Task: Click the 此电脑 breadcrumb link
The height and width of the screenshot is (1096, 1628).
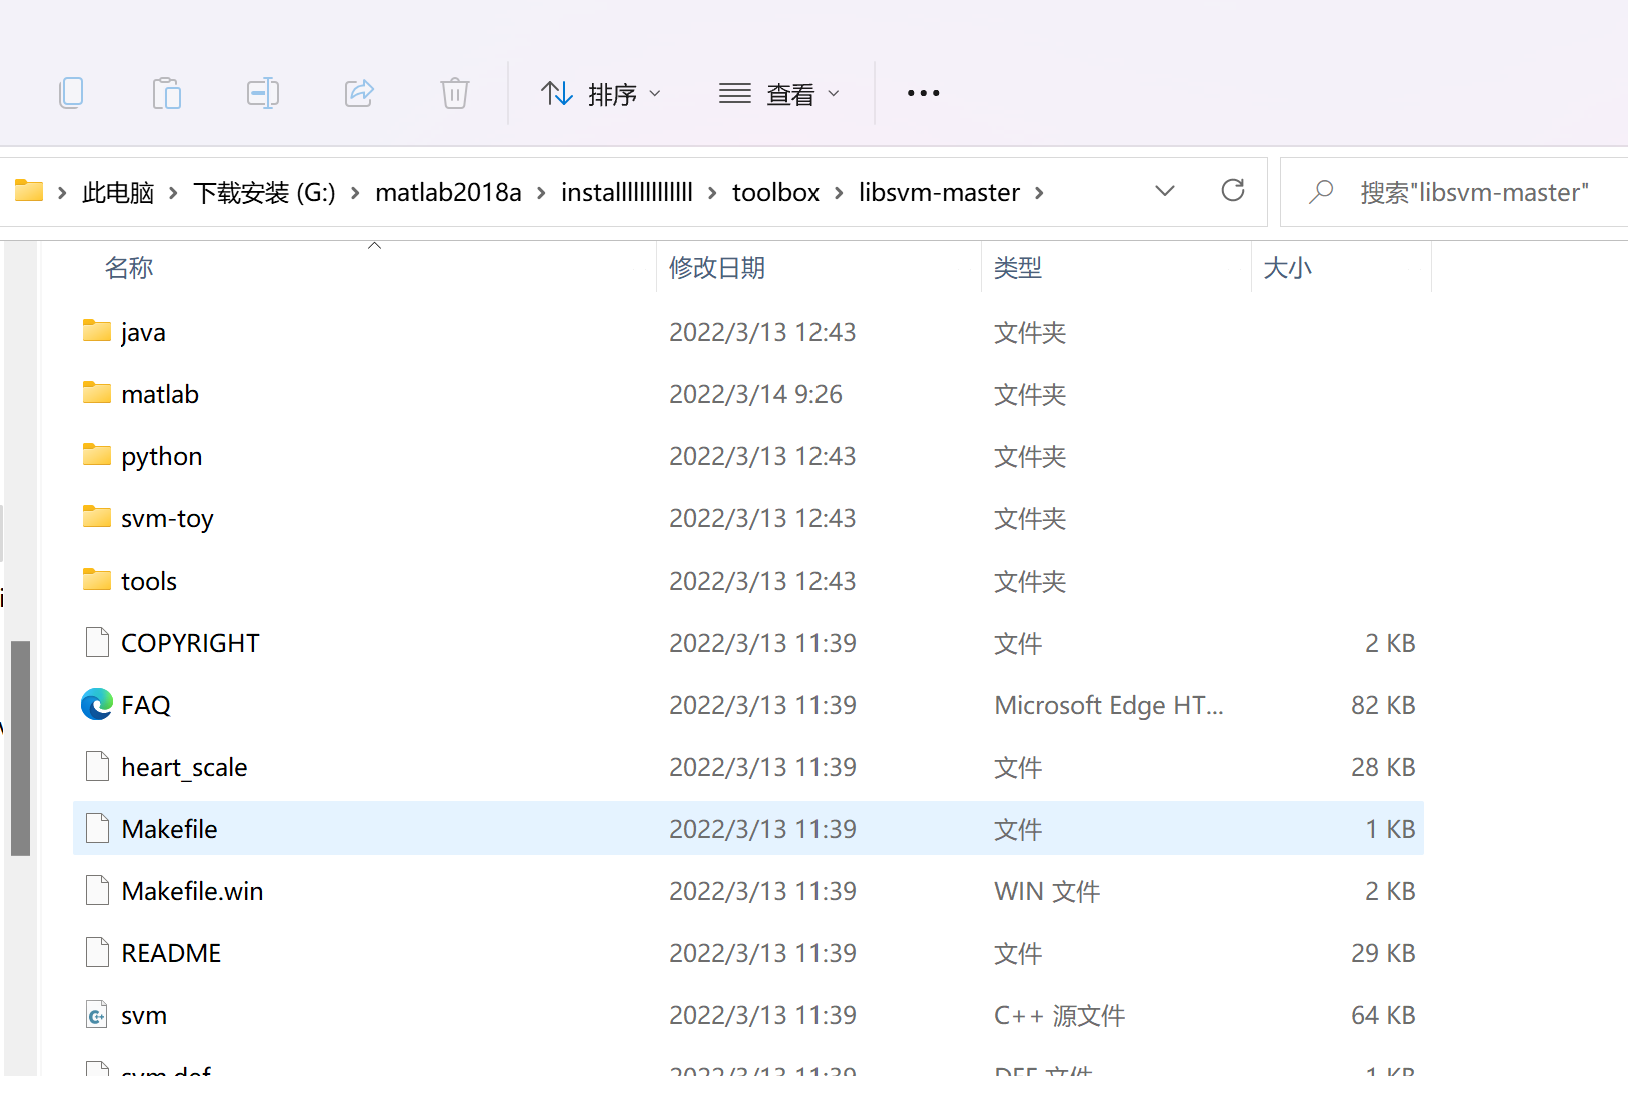Action: pyautogui.click(x=117, y=192)
